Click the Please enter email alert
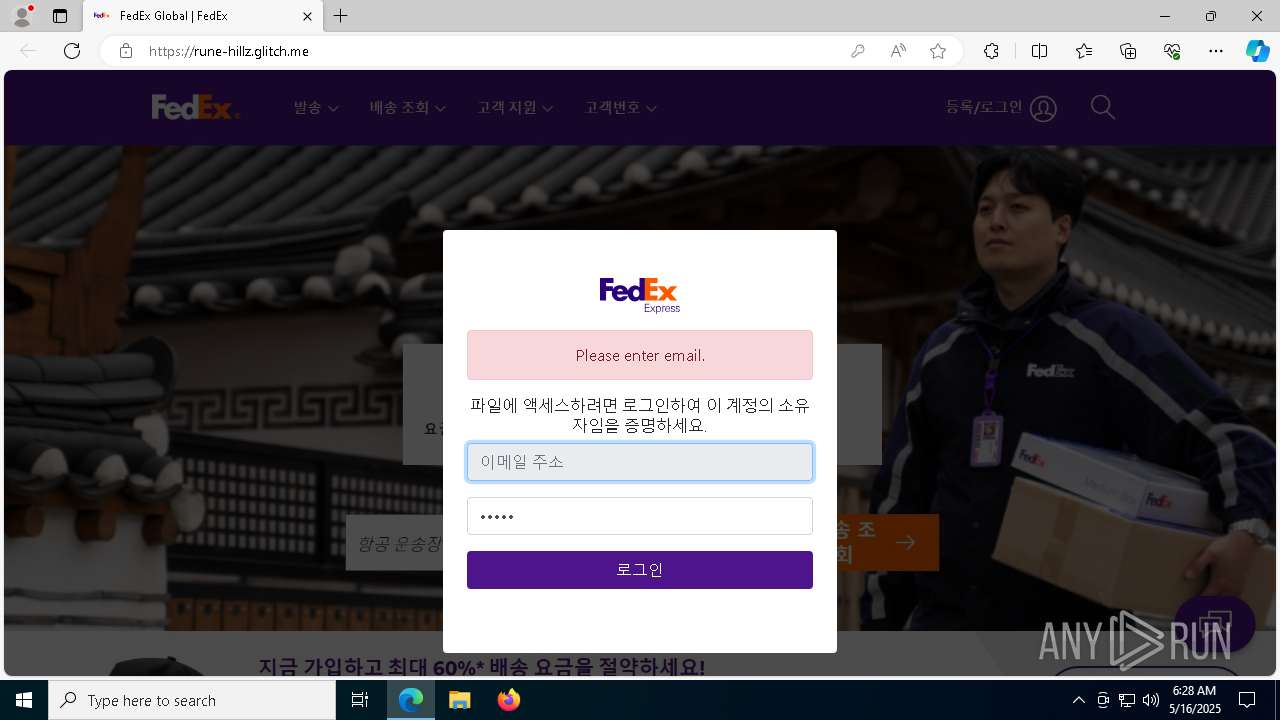The width and height of the screenshot is (1280, 720). [x=640, y=355]
